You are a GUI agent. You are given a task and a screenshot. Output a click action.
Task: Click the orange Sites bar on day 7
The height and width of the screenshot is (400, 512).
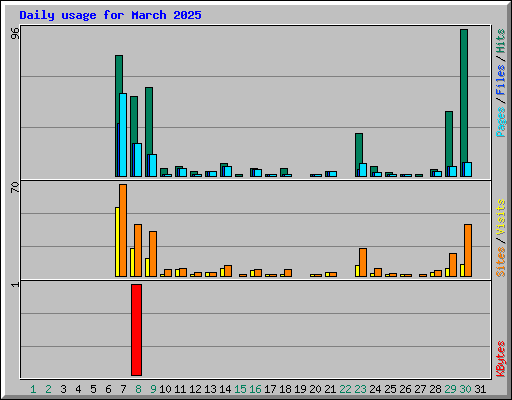point(123,230)
